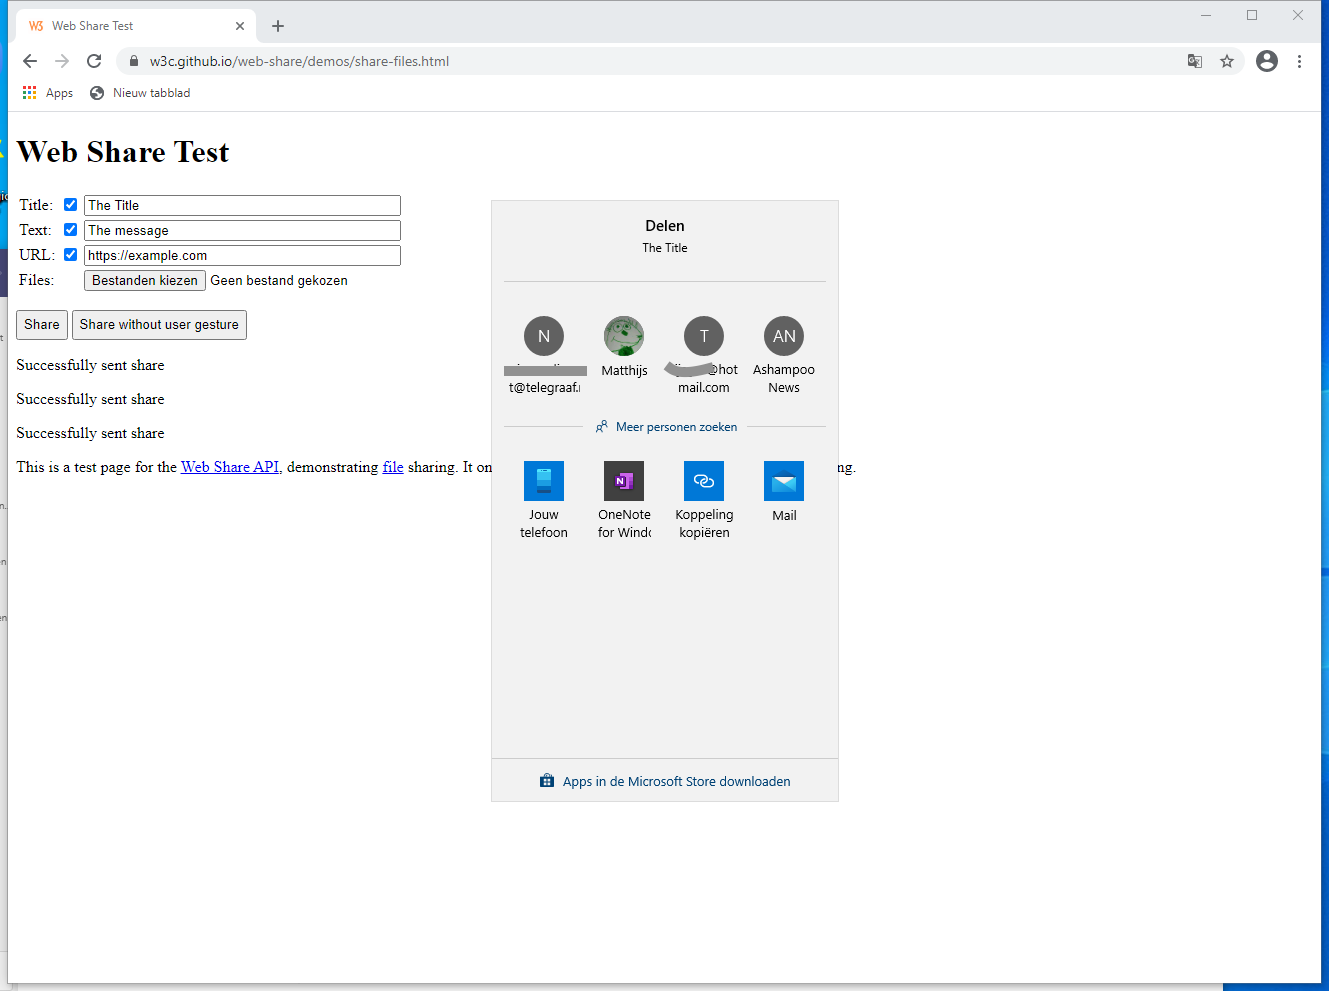
Task: Open Chrome's three-dot menu
Action: tap(1299, 61)
